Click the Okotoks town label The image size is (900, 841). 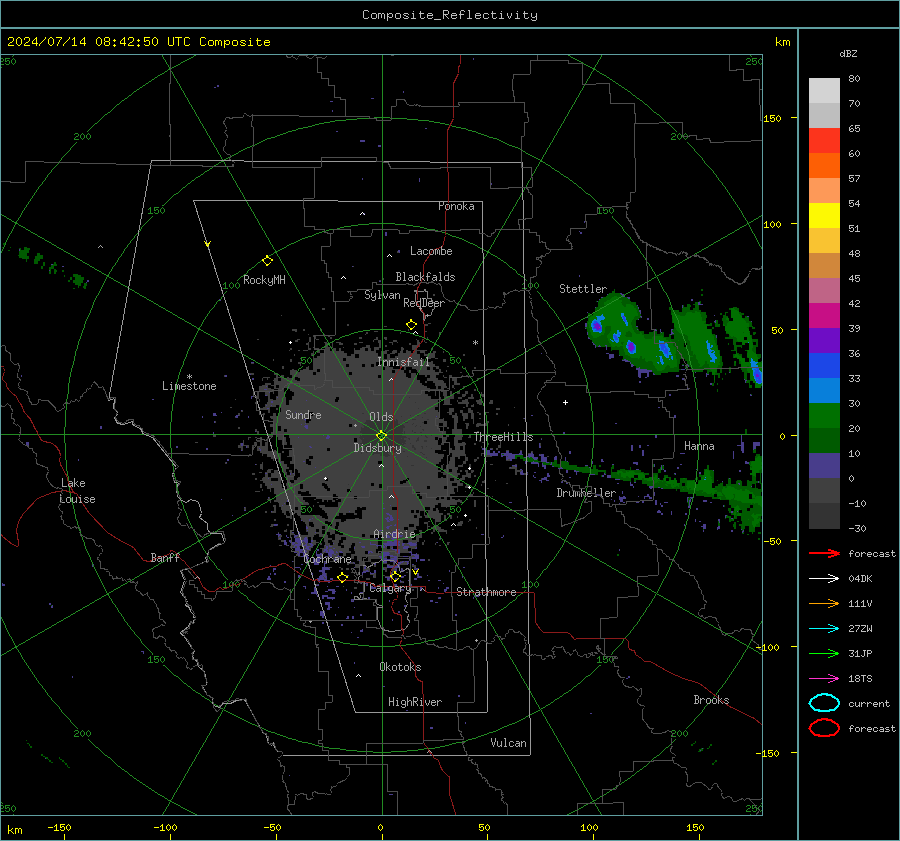[x=400, y=667]
